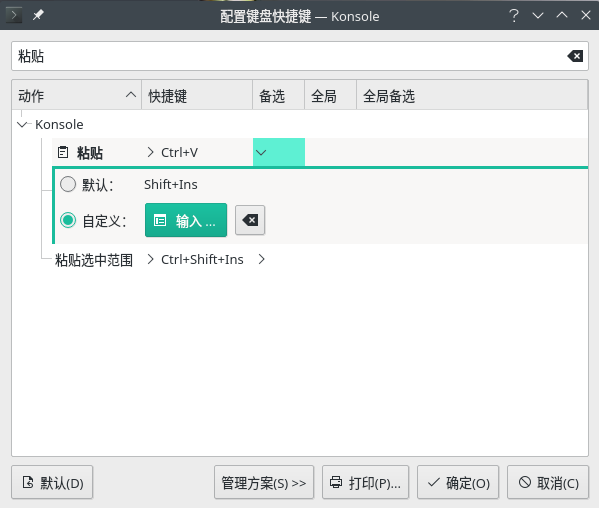
Task: Expand the Ctrl+Shift+Ins shortcut chevron
Action: coord(151,259)
